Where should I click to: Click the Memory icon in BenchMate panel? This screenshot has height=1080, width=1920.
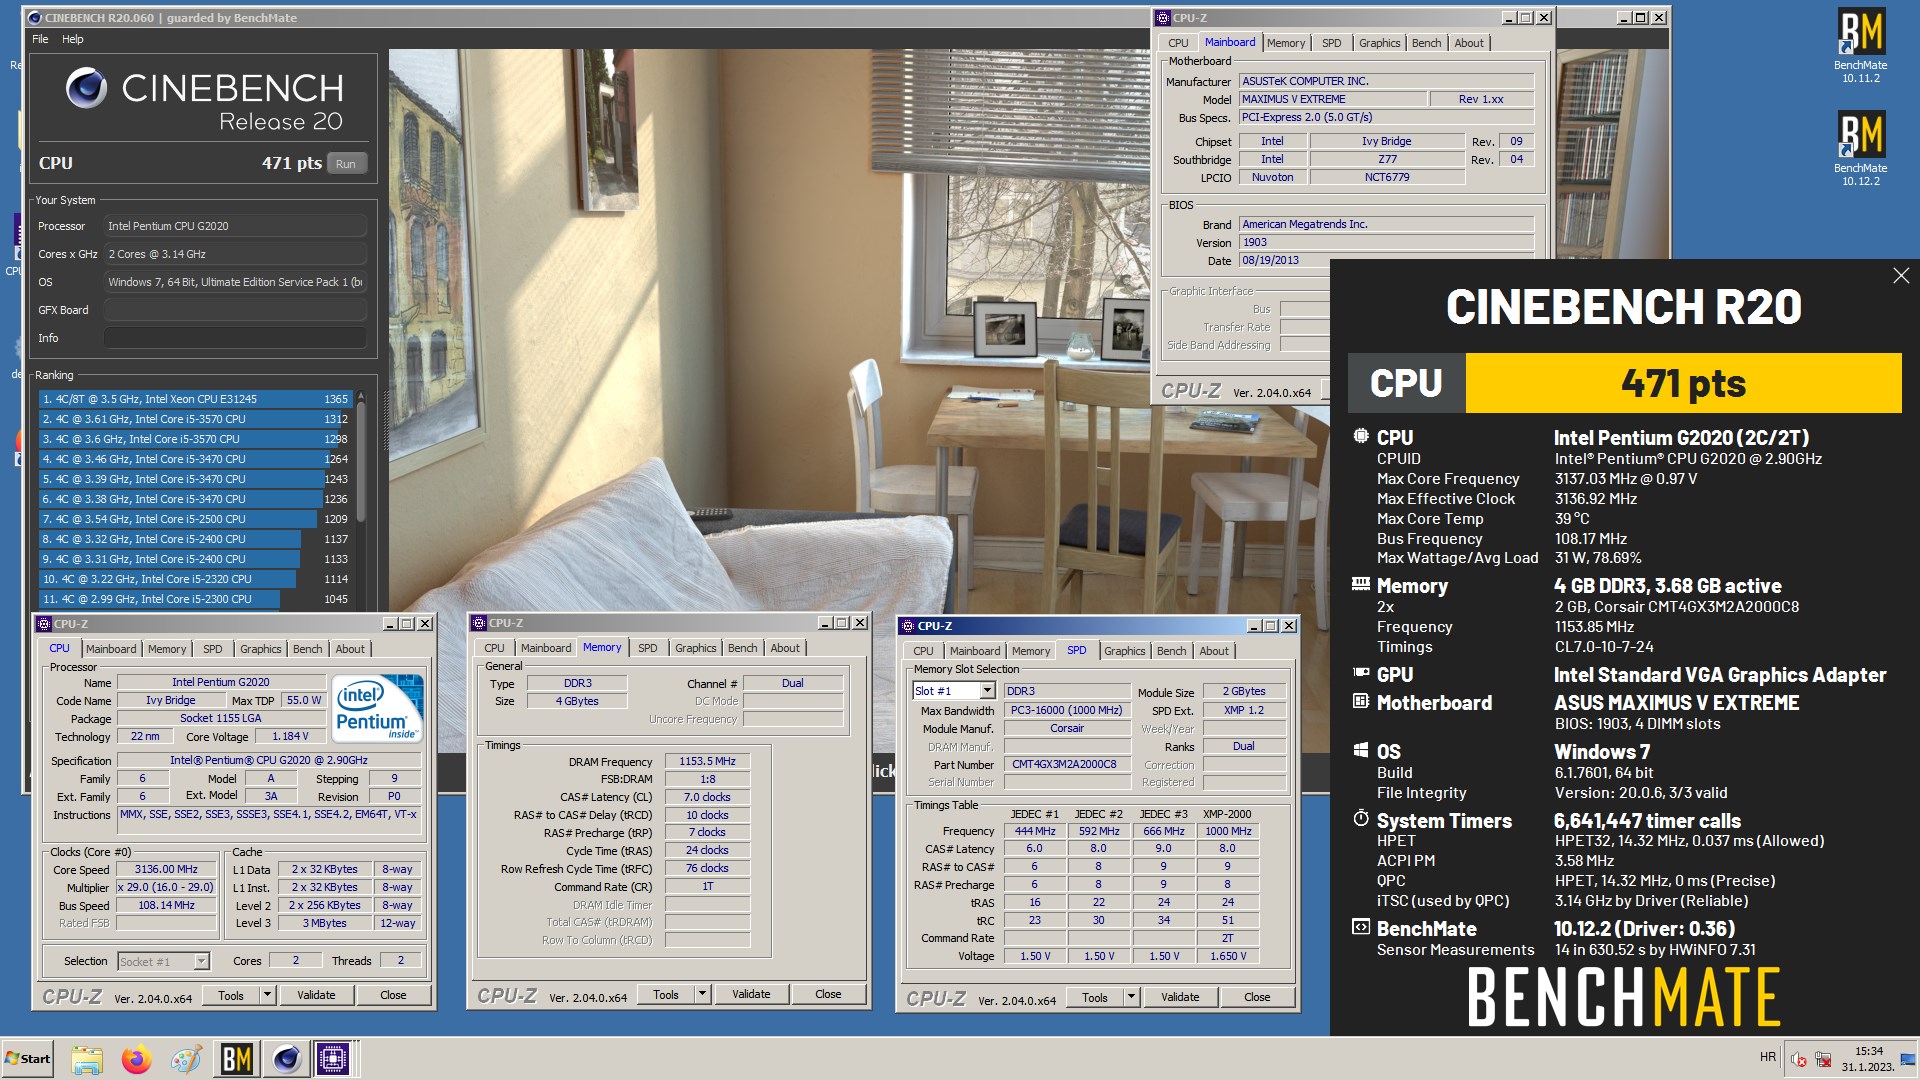tap(1361, 584)
